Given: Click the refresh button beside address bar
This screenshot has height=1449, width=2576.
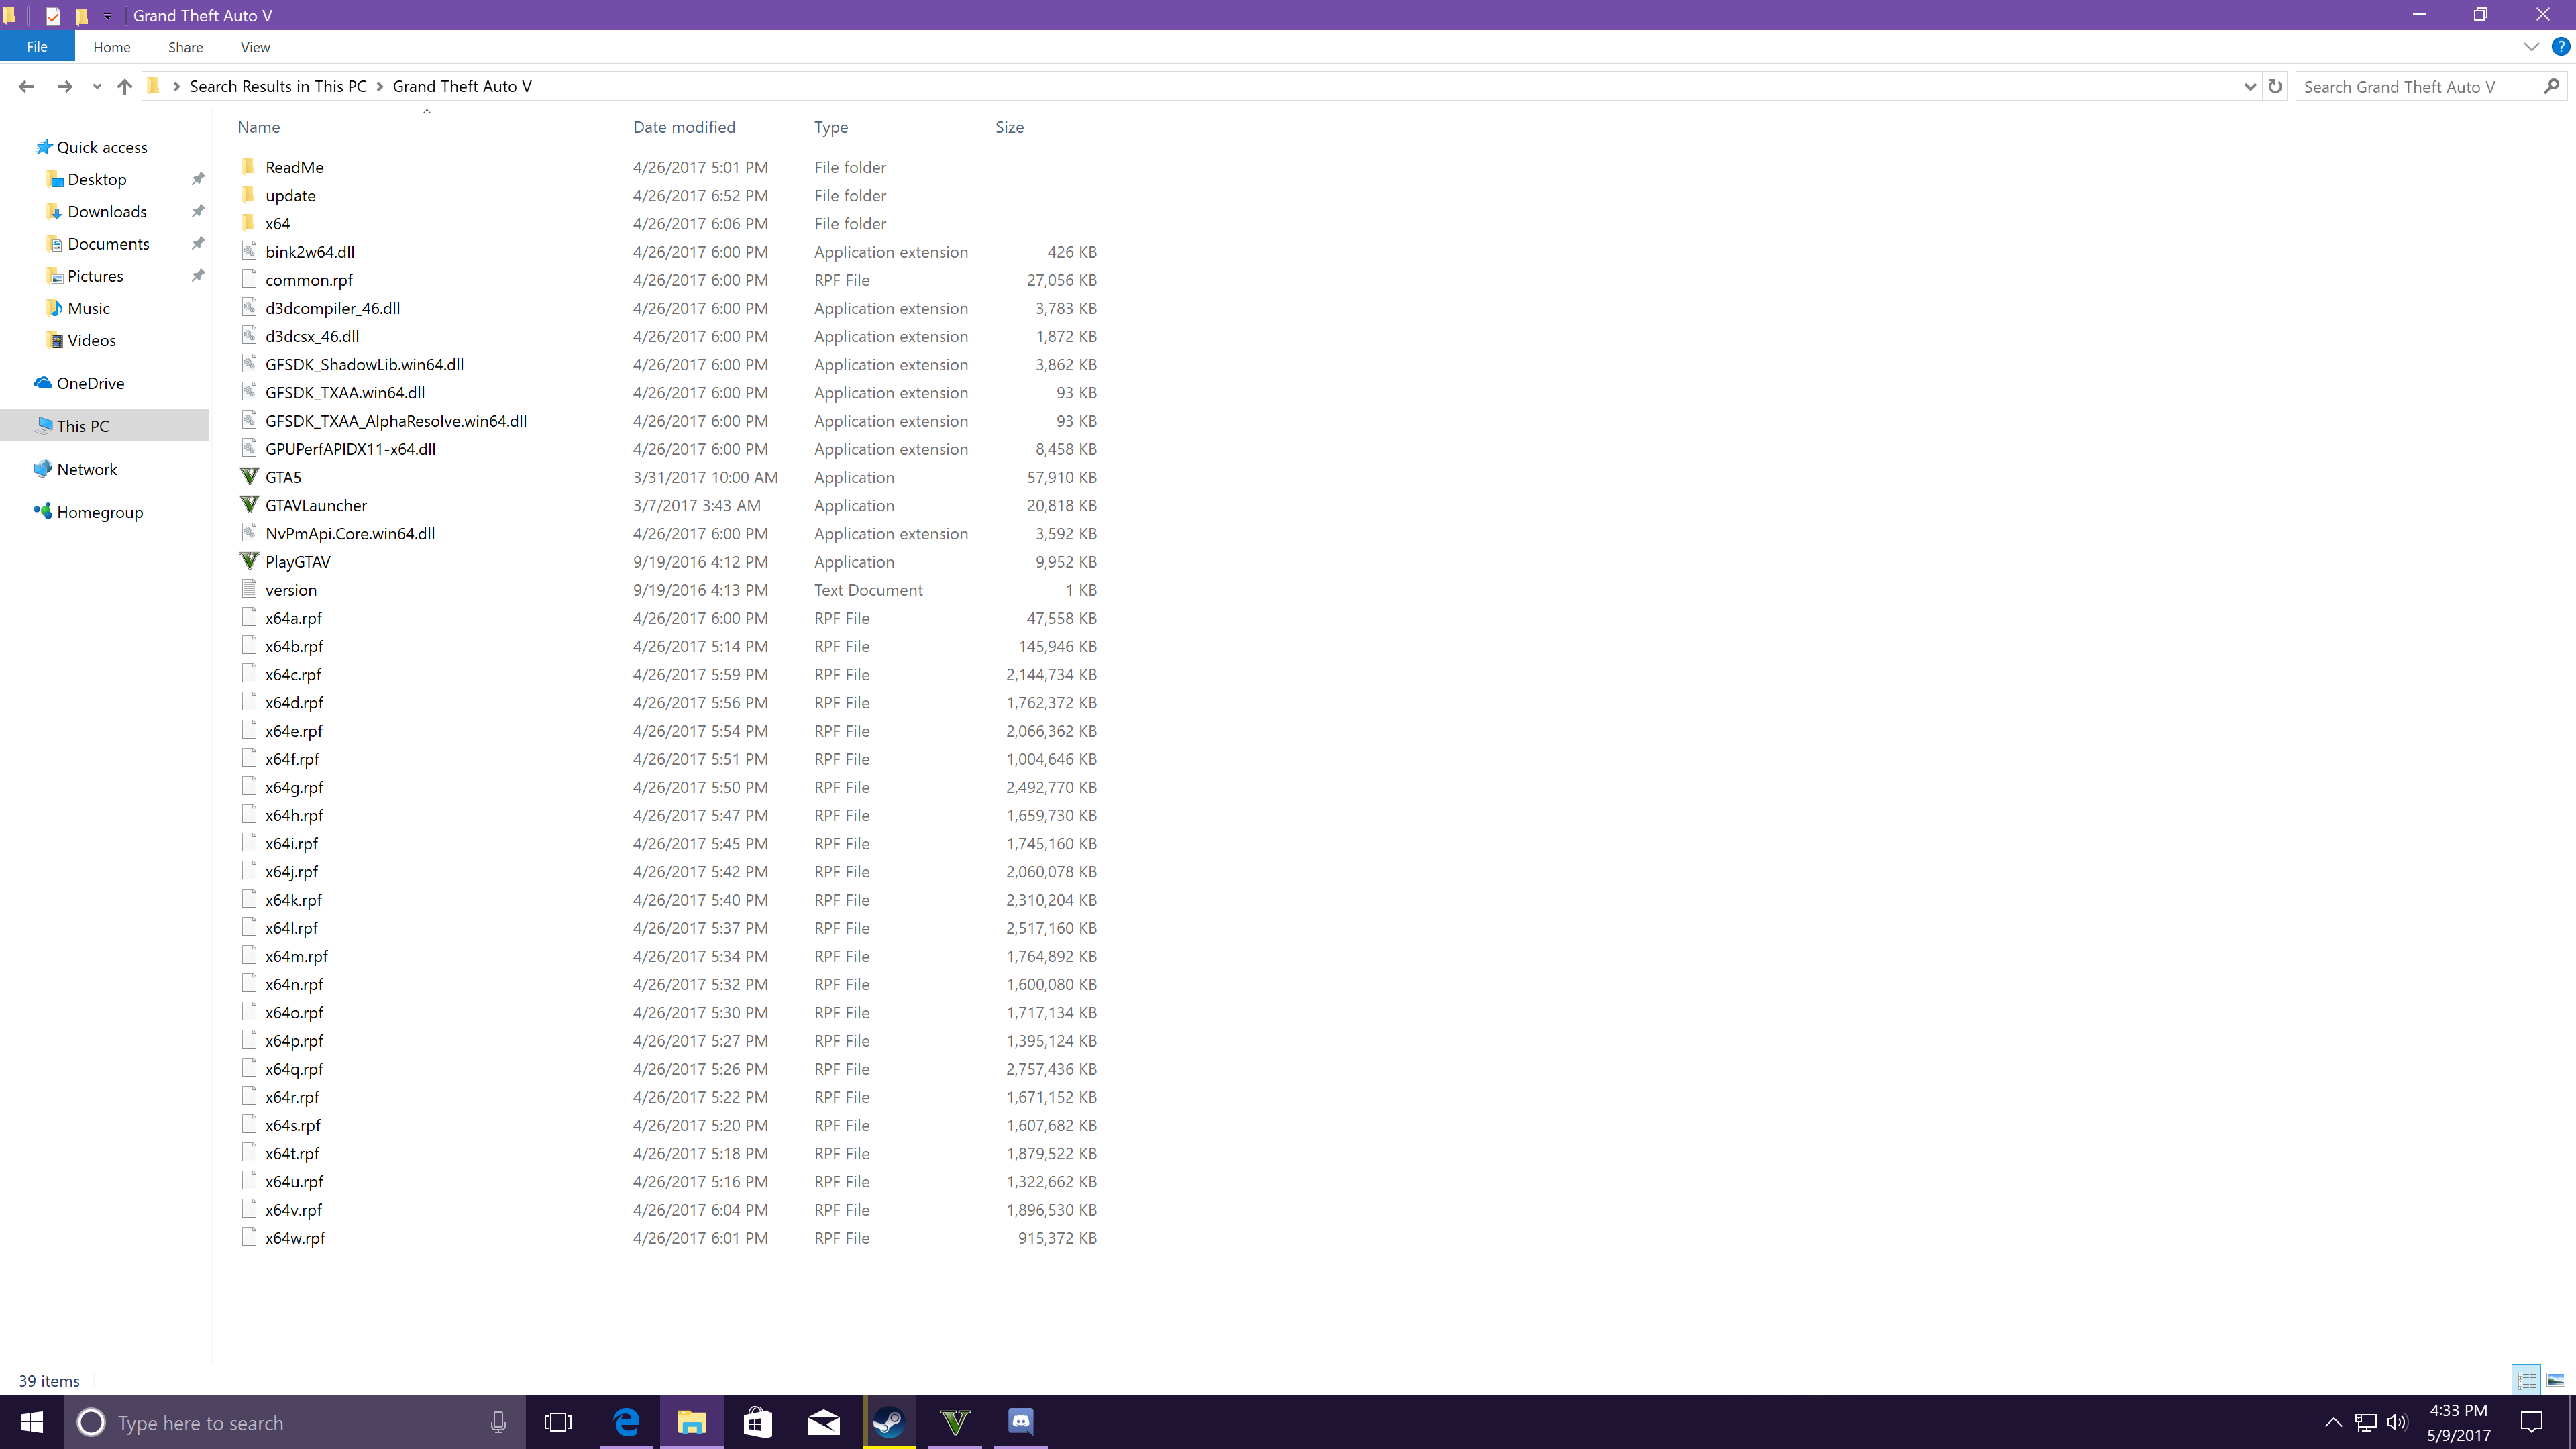Looking at the screenshot, I should coord(2275,86).
